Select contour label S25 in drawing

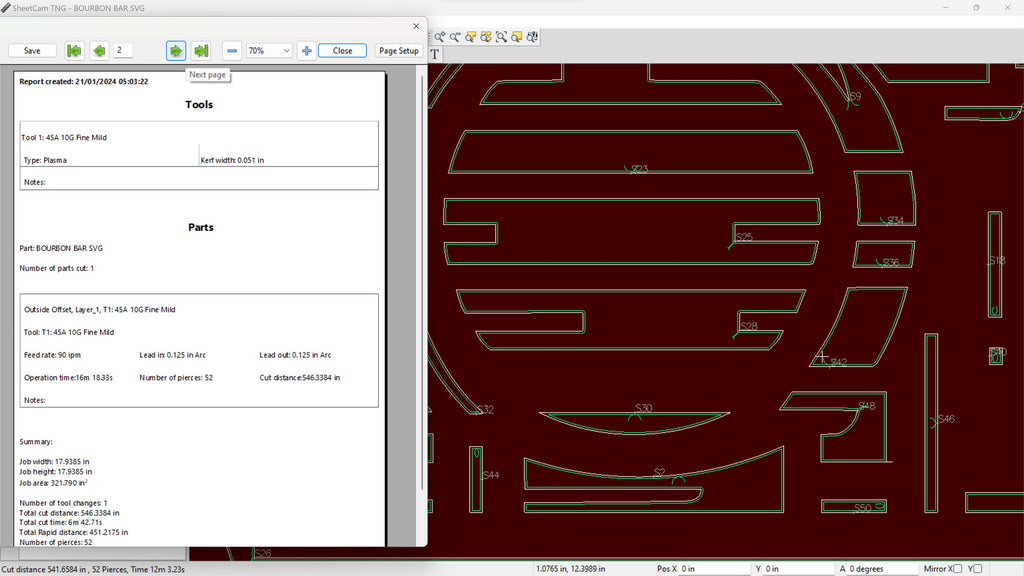744,237
